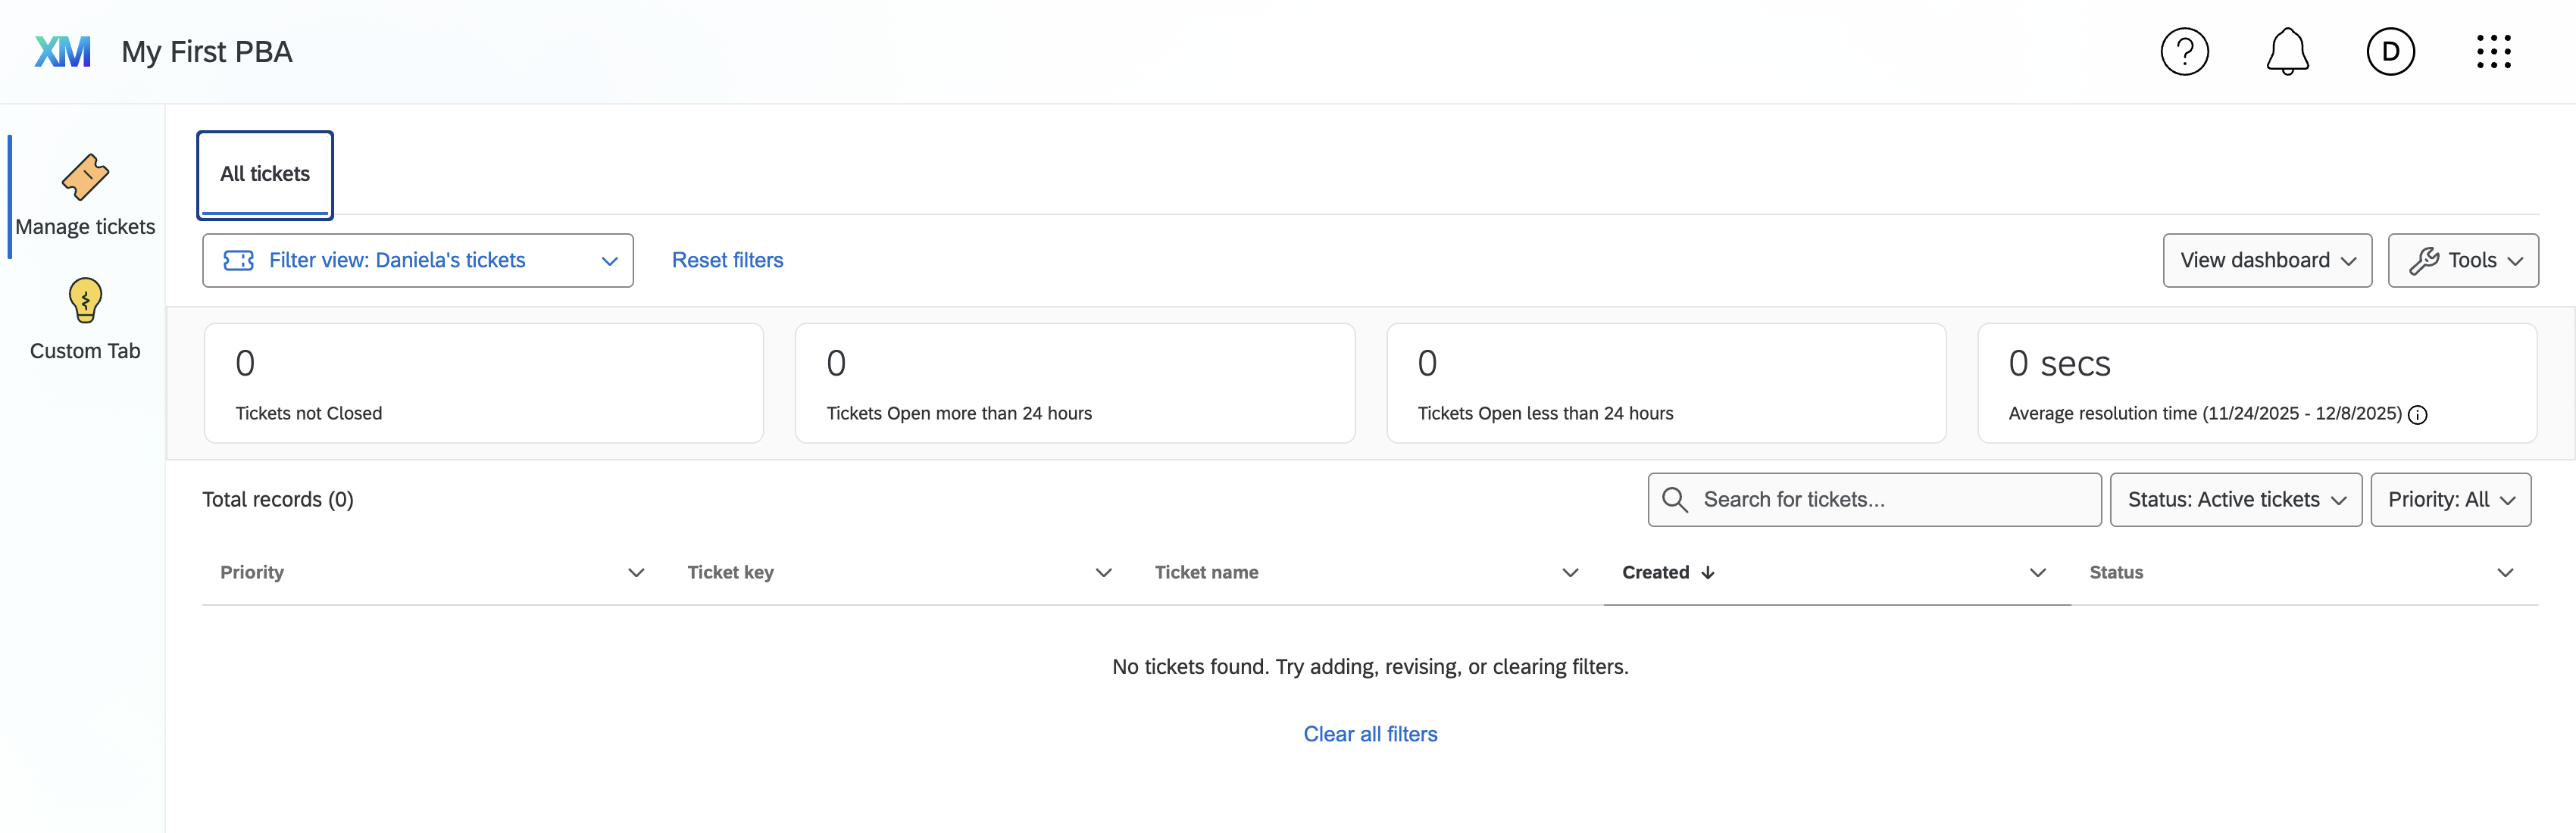The height and width of the screenshot is (833, 2576).
Task: Switch to the All tickets tab
Action: 265,174
